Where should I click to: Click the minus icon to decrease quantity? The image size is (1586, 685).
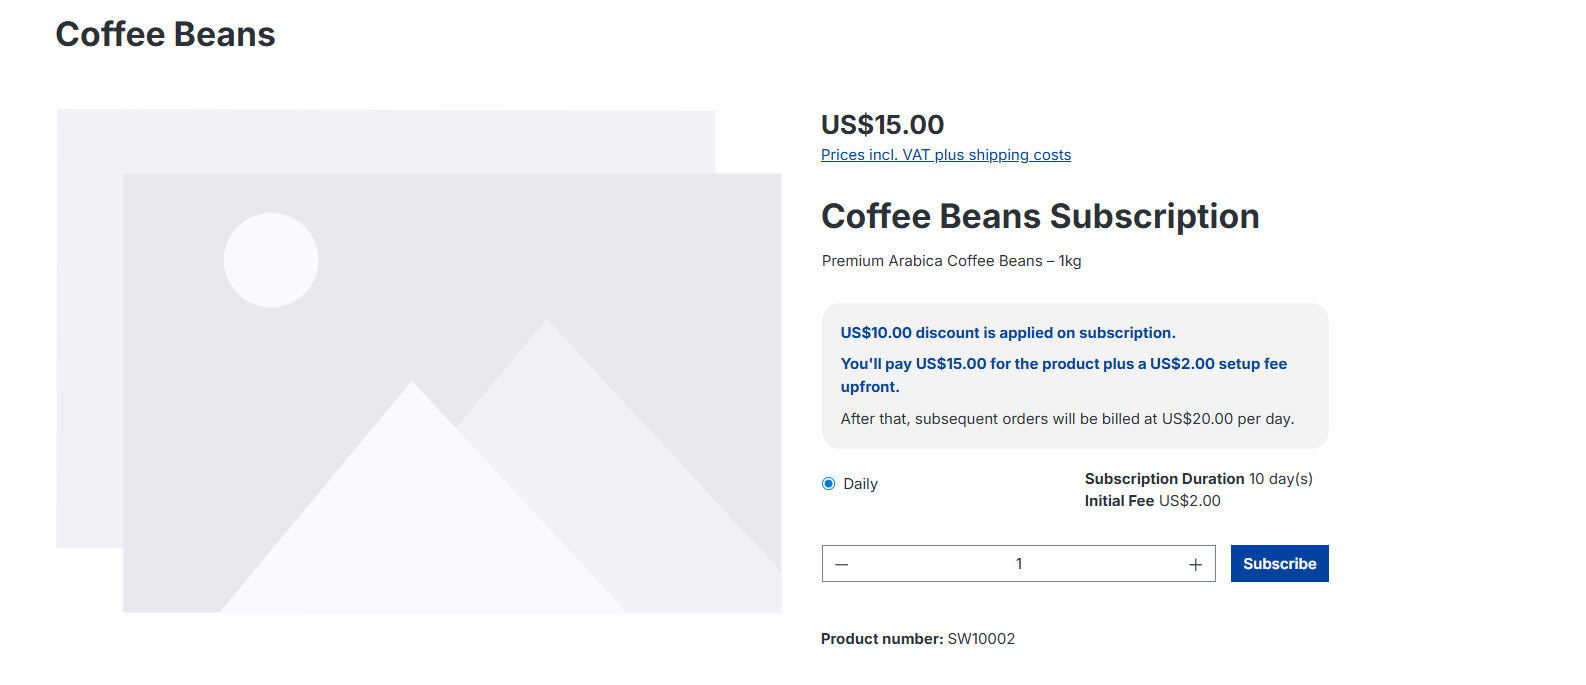click(841, 563)
